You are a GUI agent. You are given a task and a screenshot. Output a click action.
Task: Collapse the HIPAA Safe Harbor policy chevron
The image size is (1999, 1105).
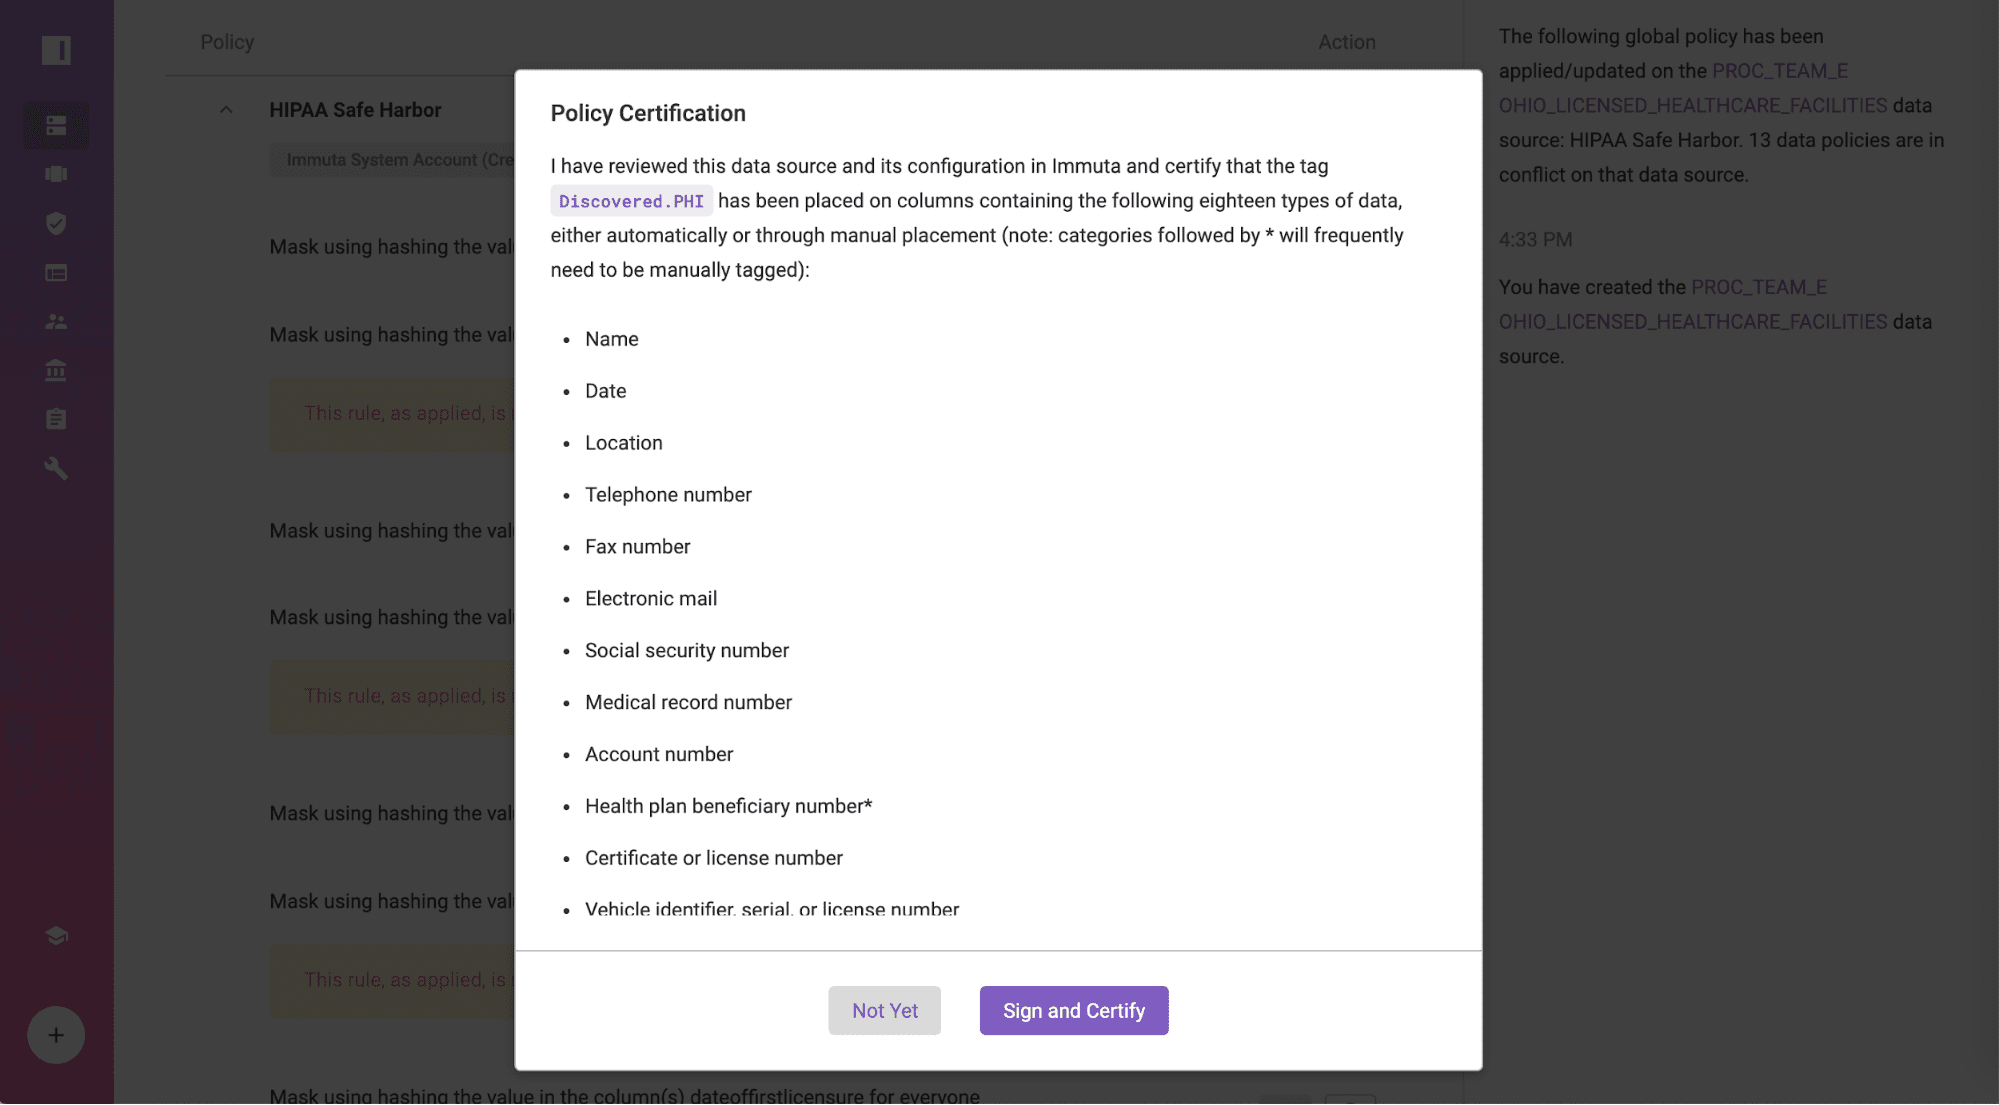click(226, 110)
